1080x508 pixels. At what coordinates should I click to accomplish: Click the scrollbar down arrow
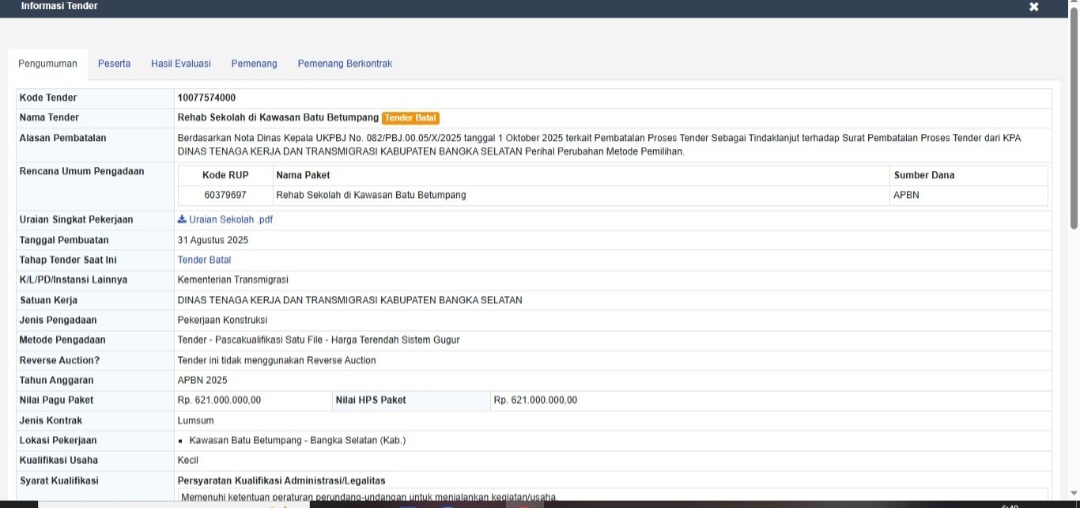click(x=1074, y=492)
